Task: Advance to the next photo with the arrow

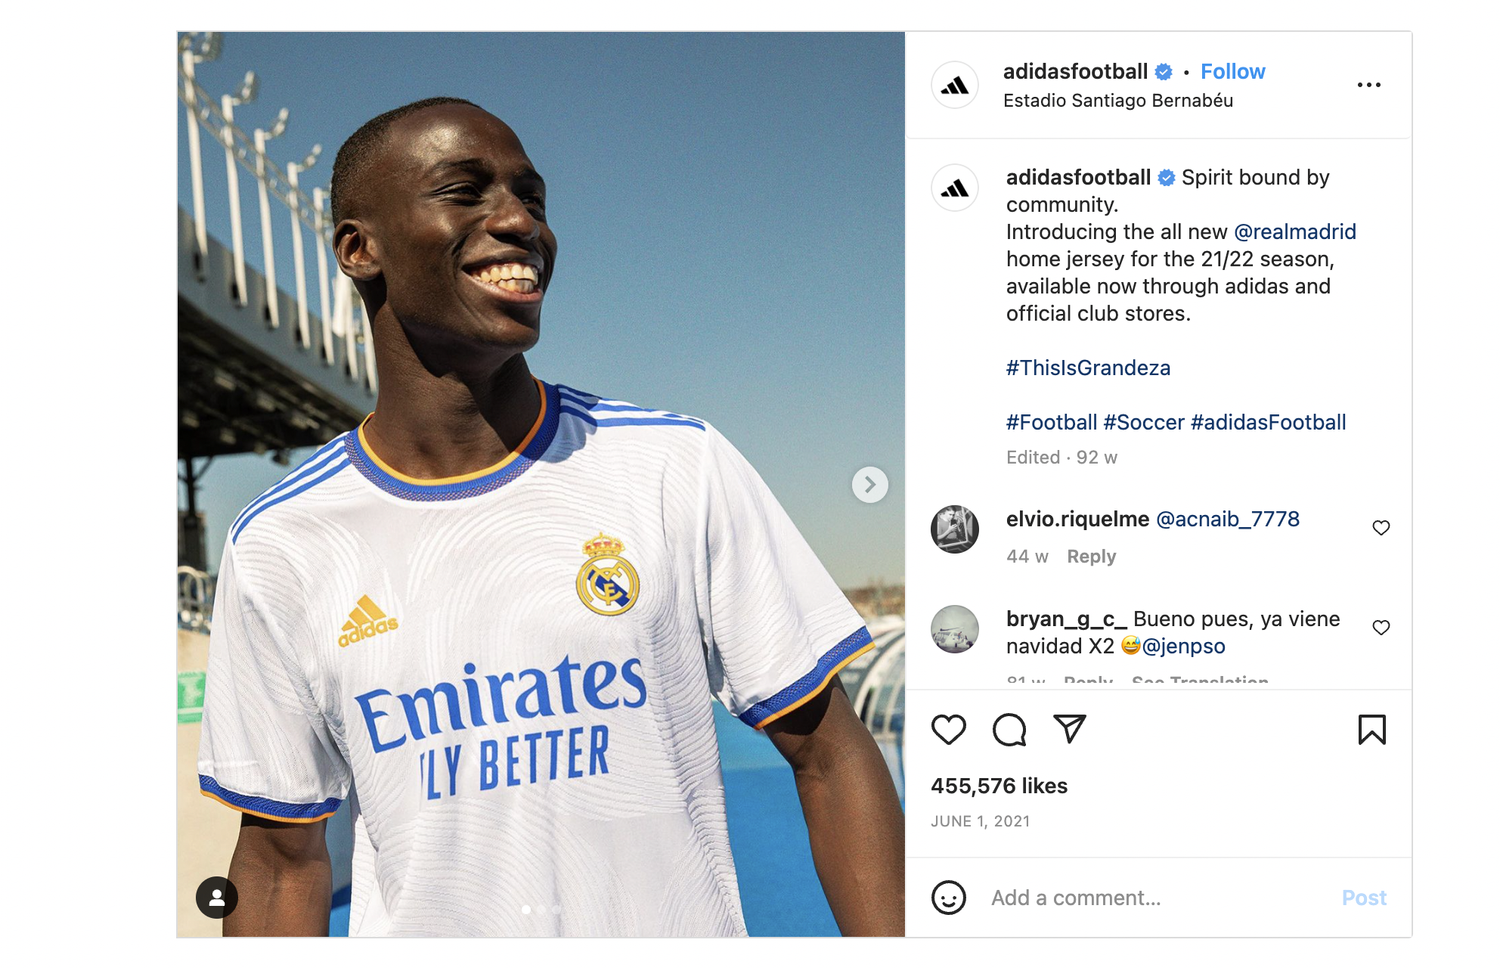Action: 870,485
